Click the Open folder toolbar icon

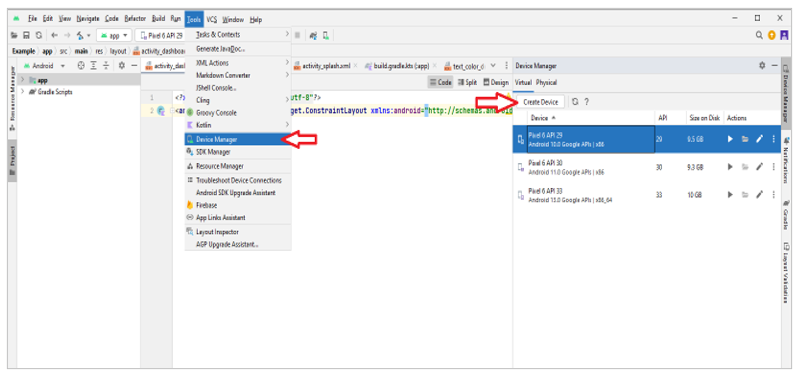click(x=14, y=36)
